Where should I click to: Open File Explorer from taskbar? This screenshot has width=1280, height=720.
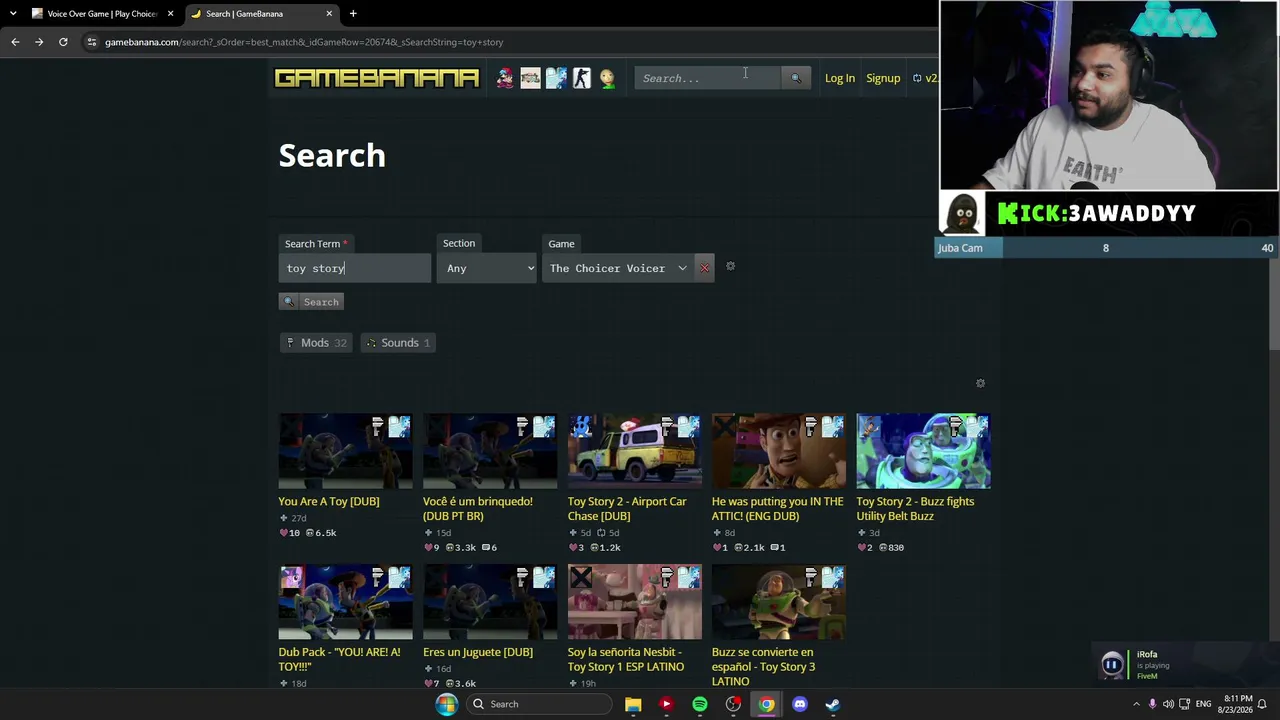633,704
